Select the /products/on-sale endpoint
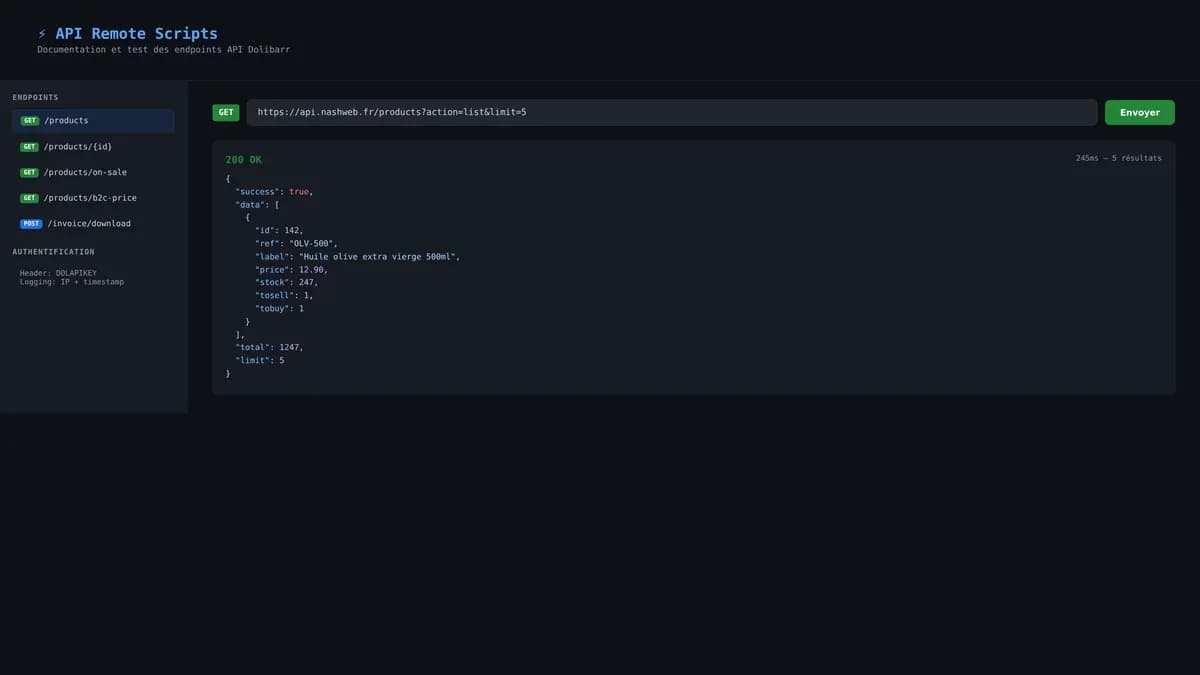Viewport: 1200px width, 675px height. [x=93, y=171]
